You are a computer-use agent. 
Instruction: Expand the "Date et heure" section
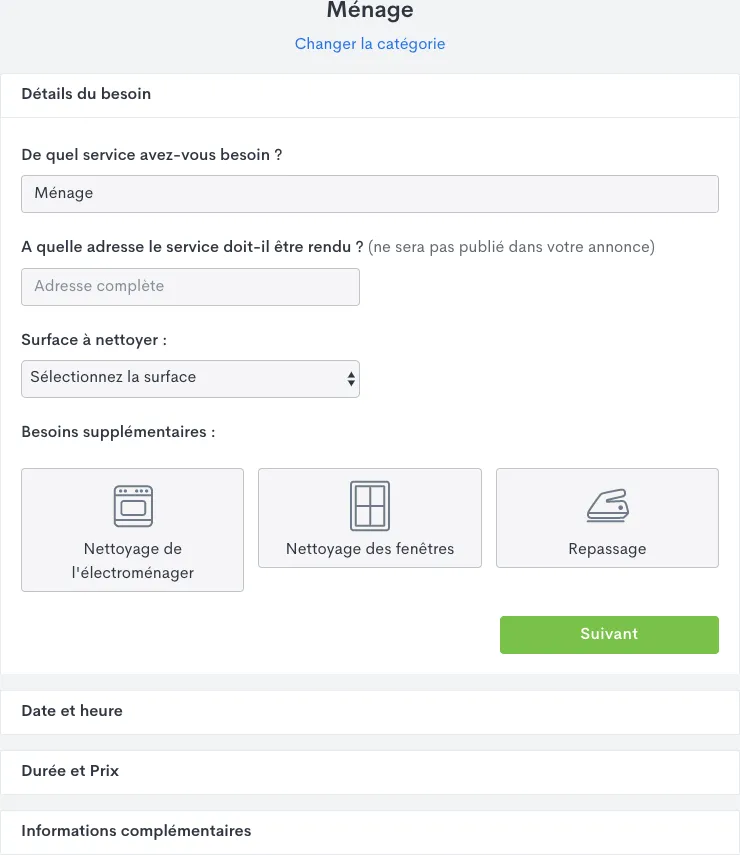(72, 711)
